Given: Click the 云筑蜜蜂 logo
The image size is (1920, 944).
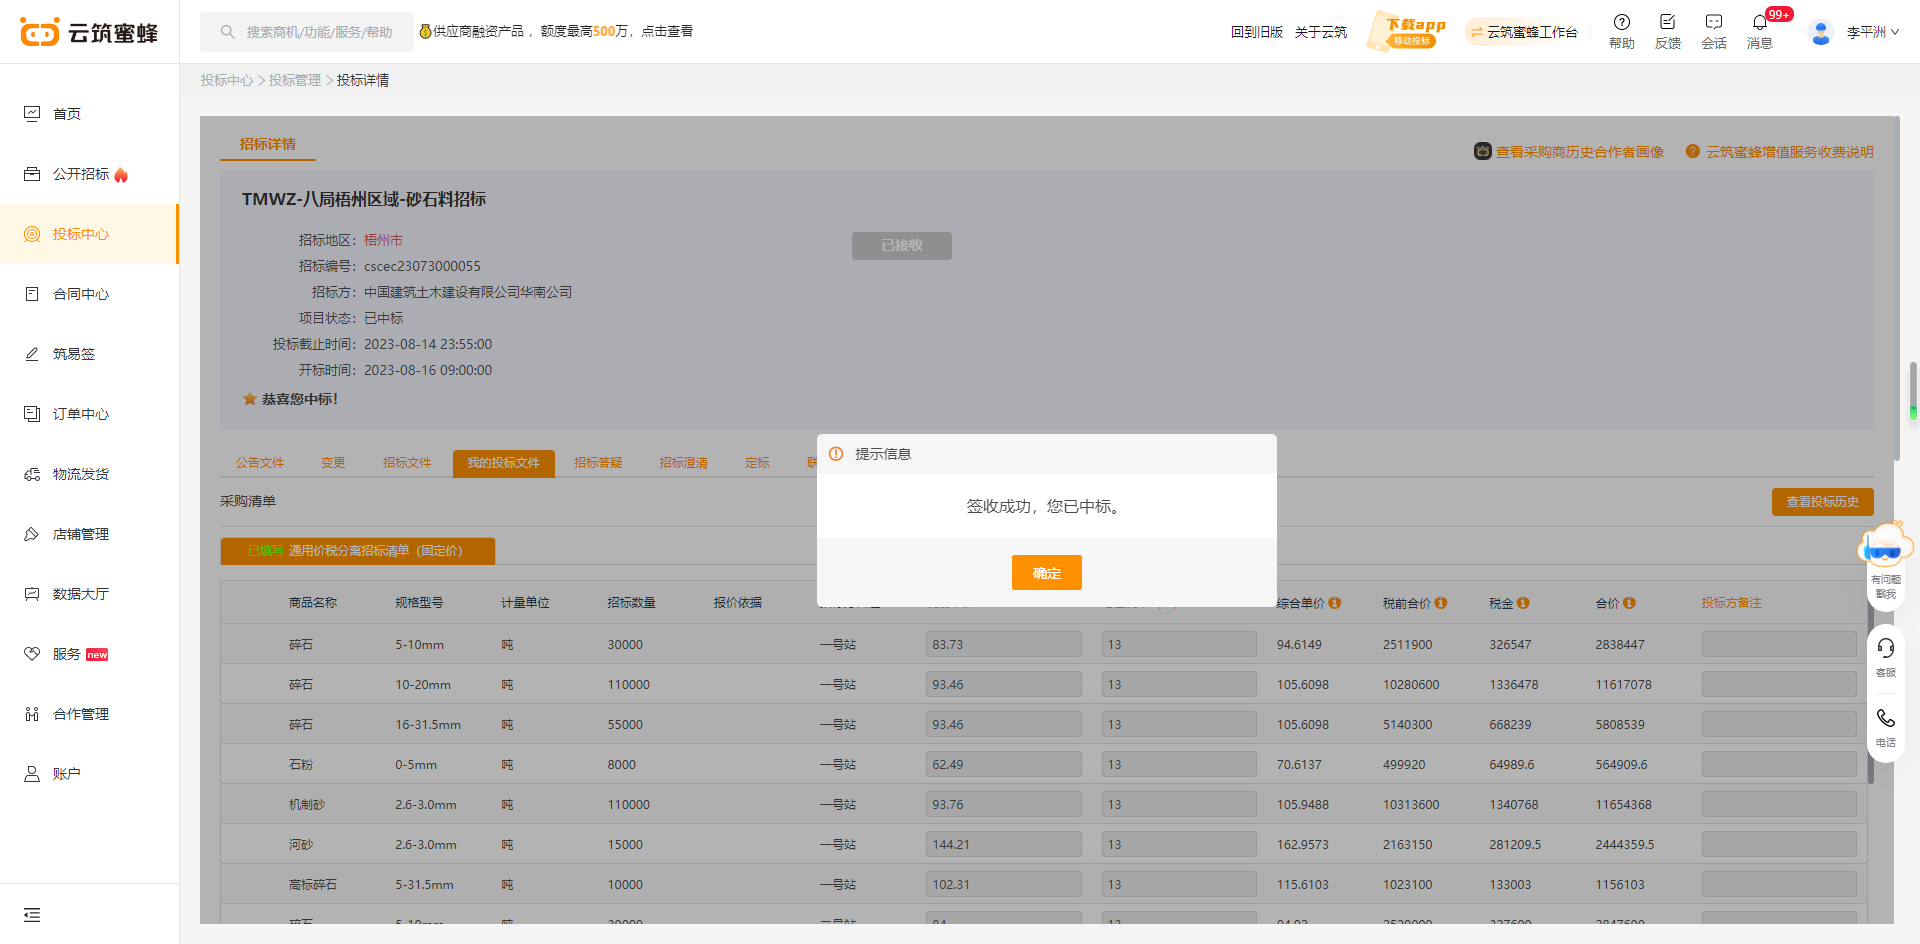Looking at the screenshot, I should [89, 32].
